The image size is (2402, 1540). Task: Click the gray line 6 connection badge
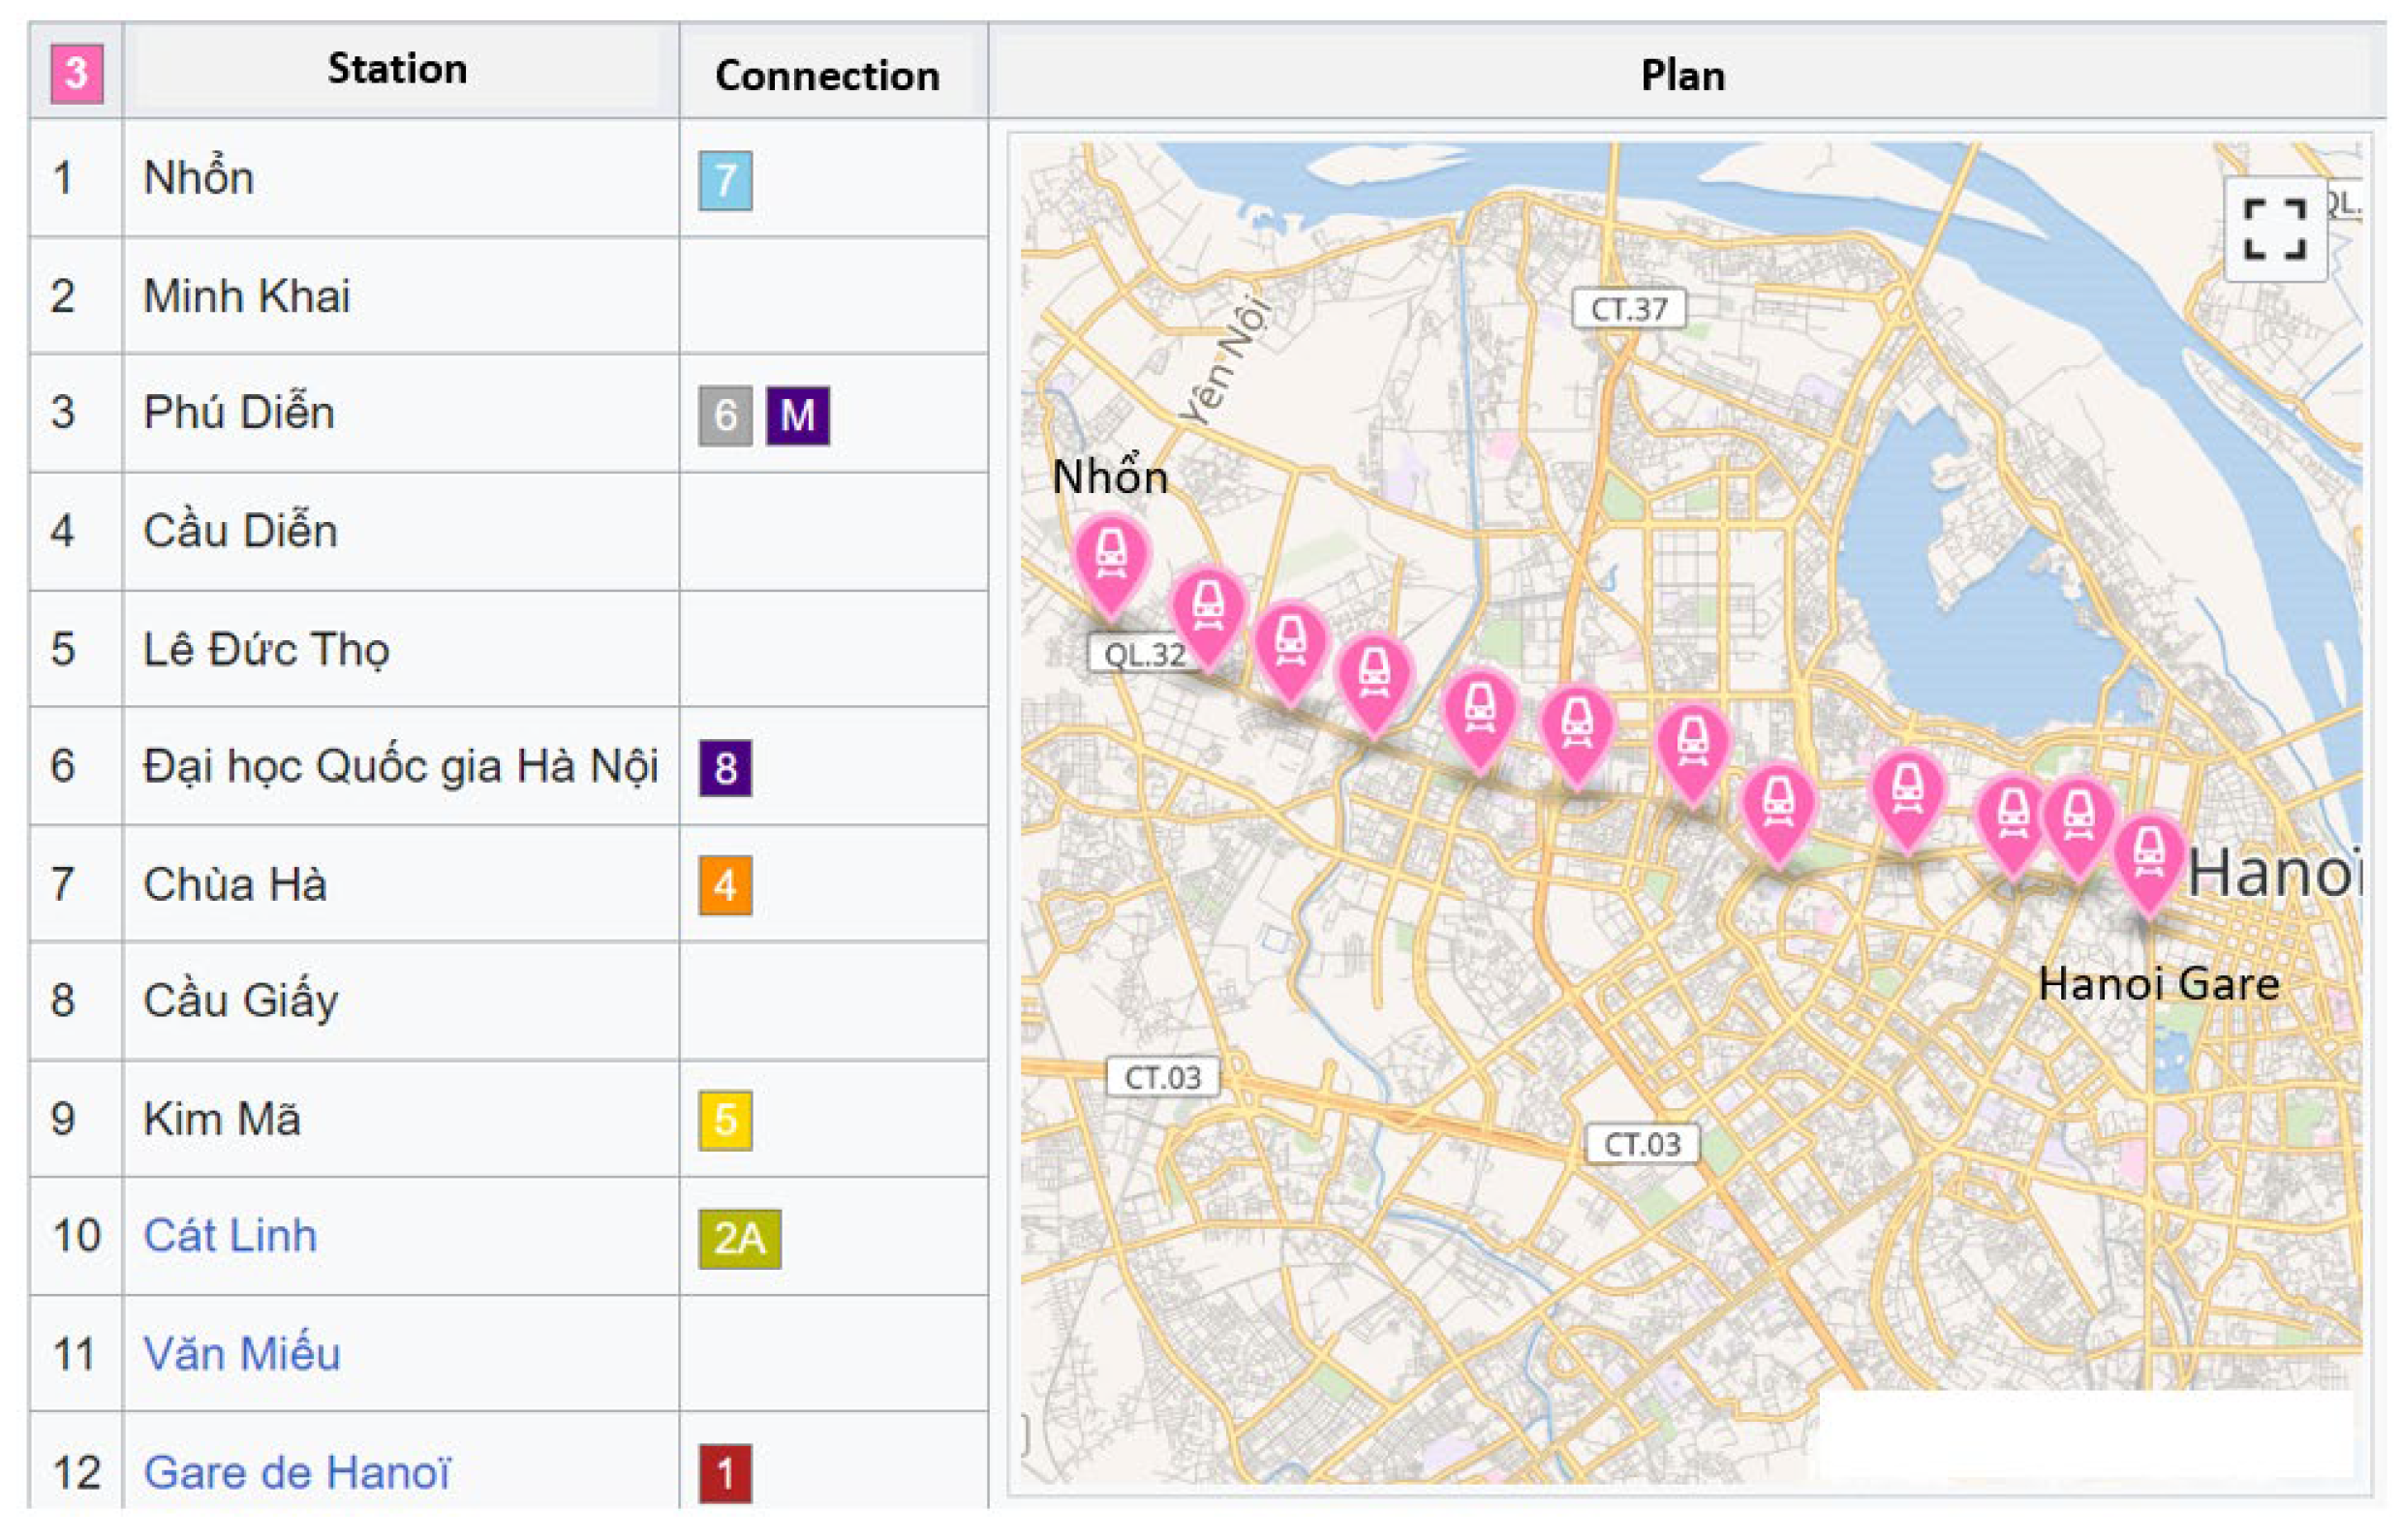click(725, 415)
